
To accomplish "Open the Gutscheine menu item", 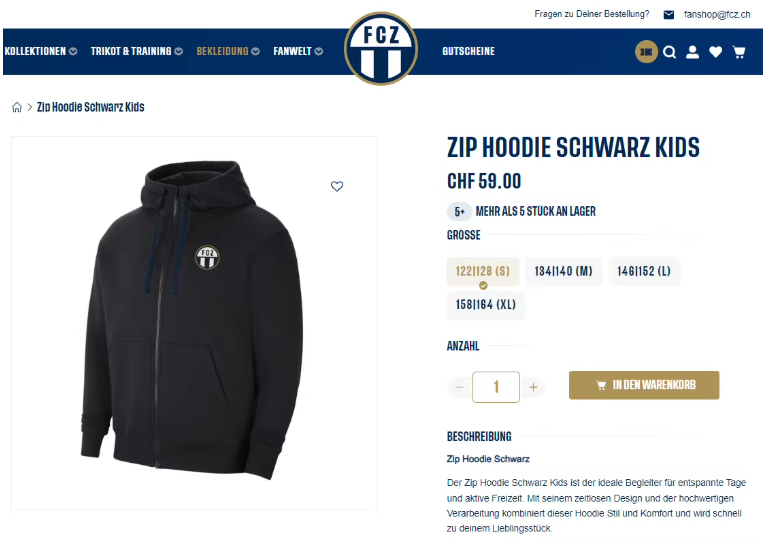I will 468,51.
